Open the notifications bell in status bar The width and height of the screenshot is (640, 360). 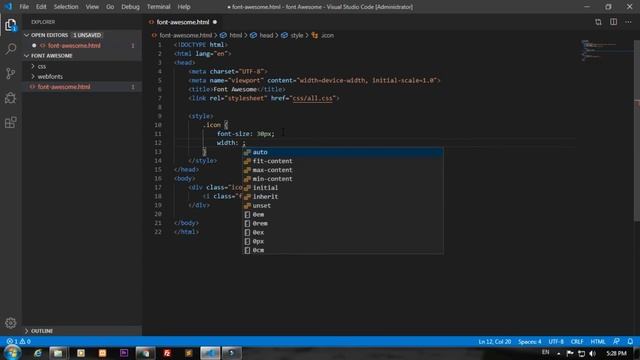pos(630,341)
